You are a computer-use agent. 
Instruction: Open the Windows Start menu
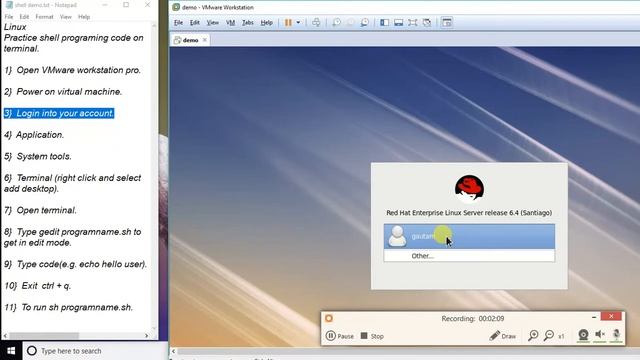11,351
